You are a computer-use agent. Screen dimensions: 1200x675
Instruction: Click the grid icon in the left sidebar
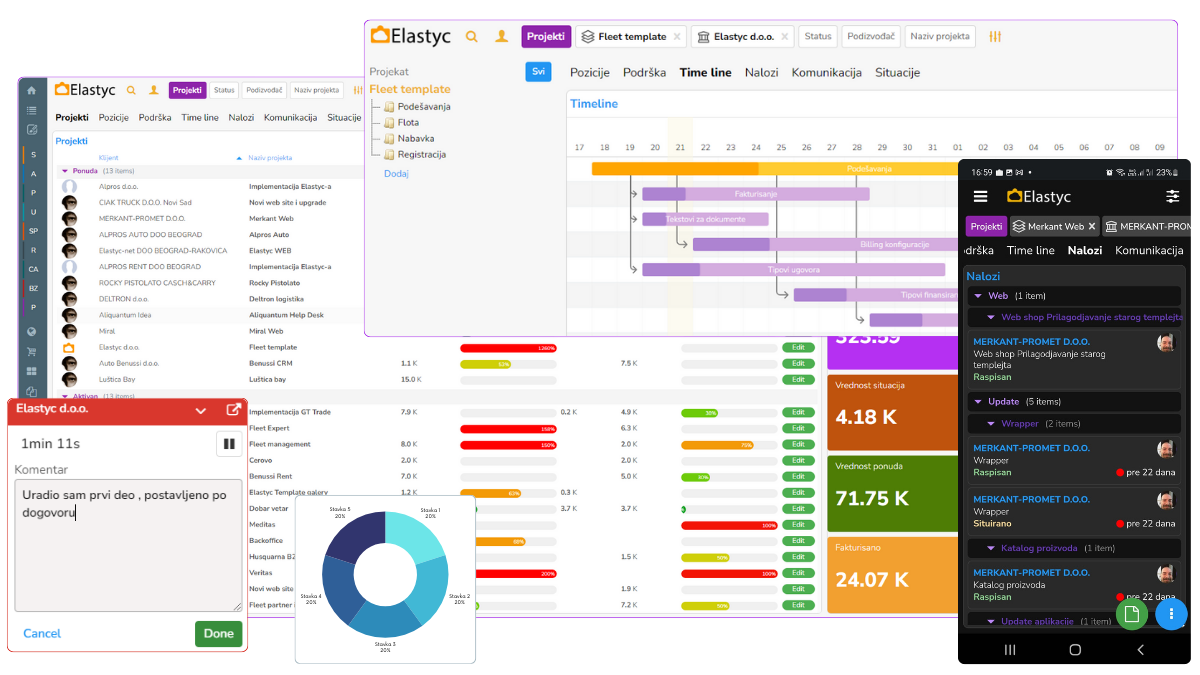[x=32, y=371]
